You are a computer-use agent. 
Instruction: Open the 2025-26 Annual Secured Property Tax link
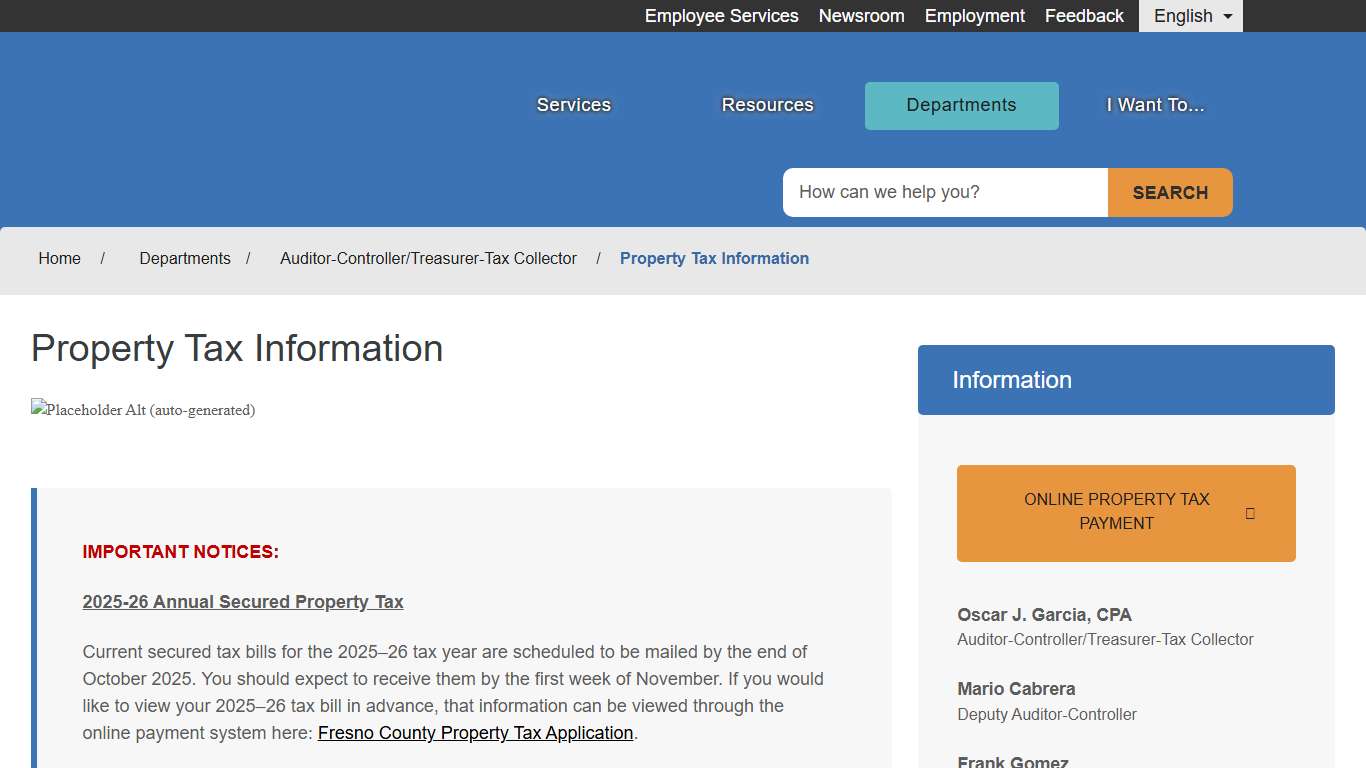pyautogui.click(x=243, y=601)
